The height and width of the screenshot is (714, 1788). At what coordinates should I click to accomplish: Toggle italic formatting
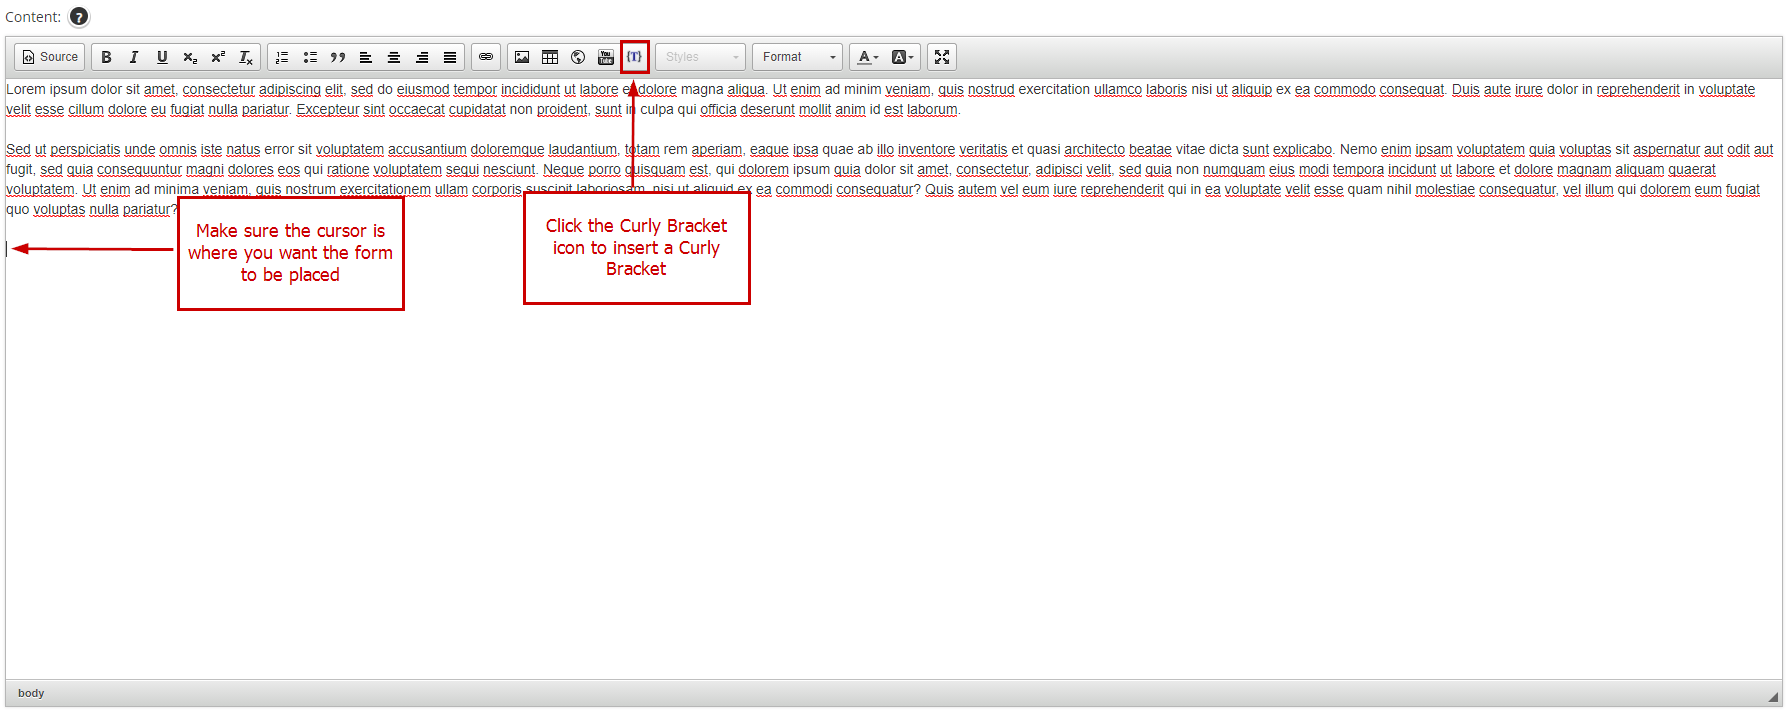click(x=134, y=57)
